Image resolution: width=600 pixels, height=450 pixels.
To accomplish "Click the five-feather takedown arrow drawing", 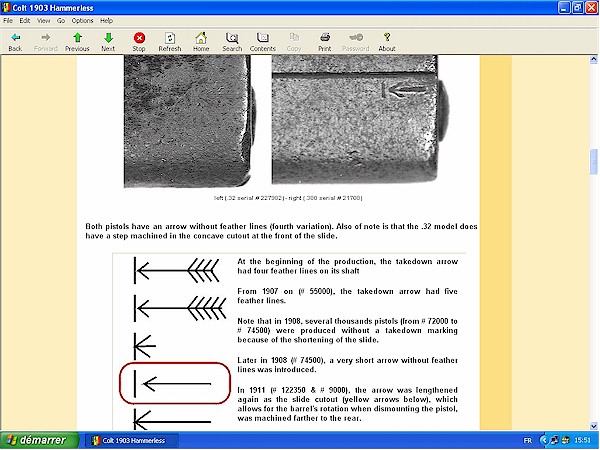I will point(180,308).
